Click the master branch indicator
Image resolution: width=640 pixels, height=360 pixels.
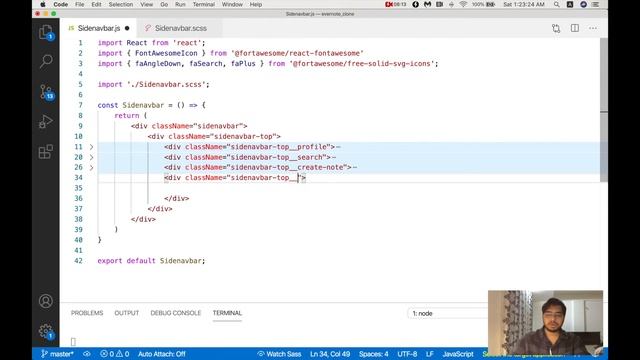pyautogui.click(x=57, y=354)
